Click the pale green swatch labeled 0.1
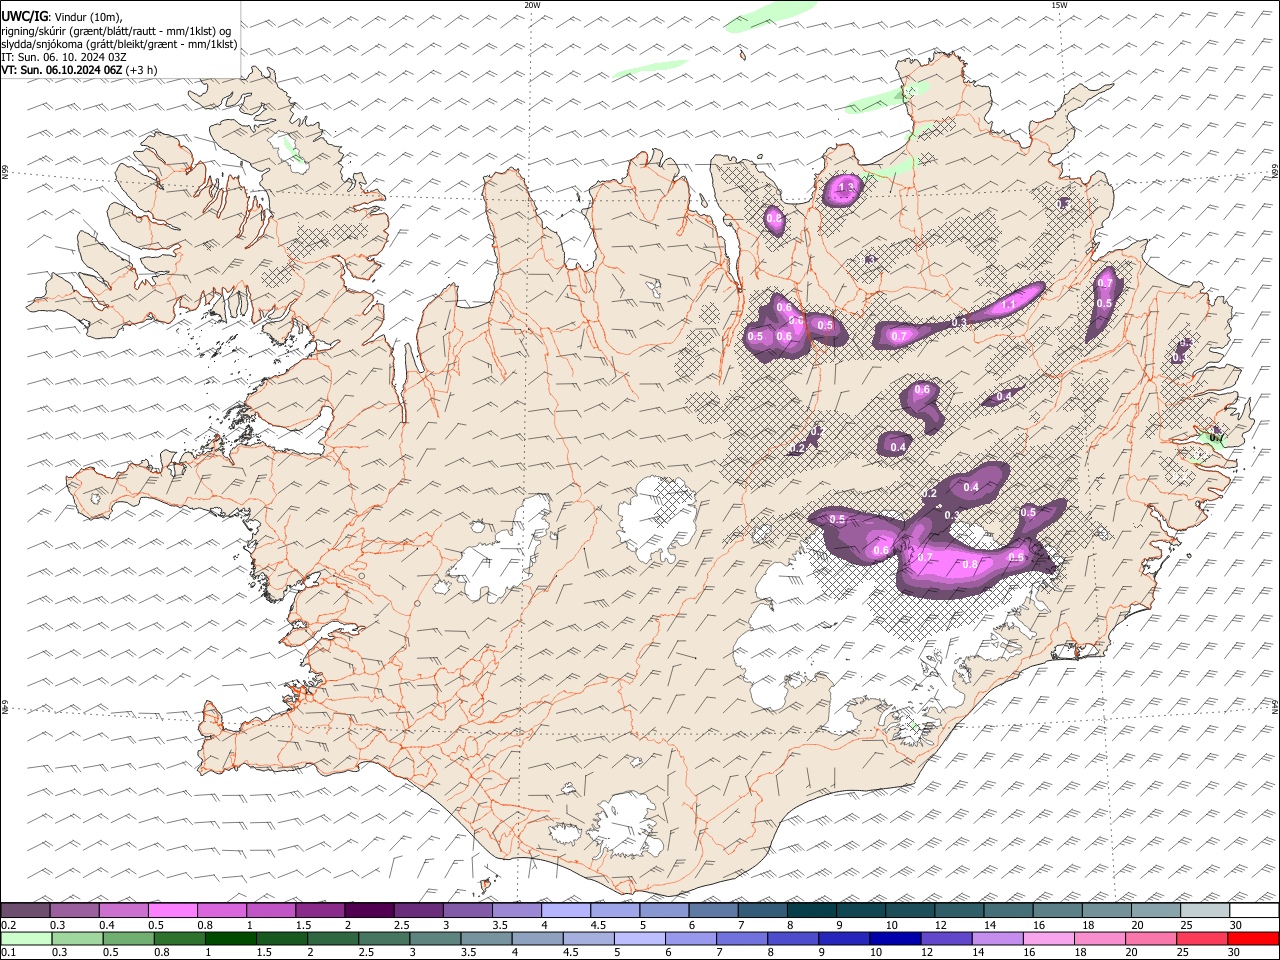Image resolution: width=1280 pixels, height=960 pixels. coord(26,939)
